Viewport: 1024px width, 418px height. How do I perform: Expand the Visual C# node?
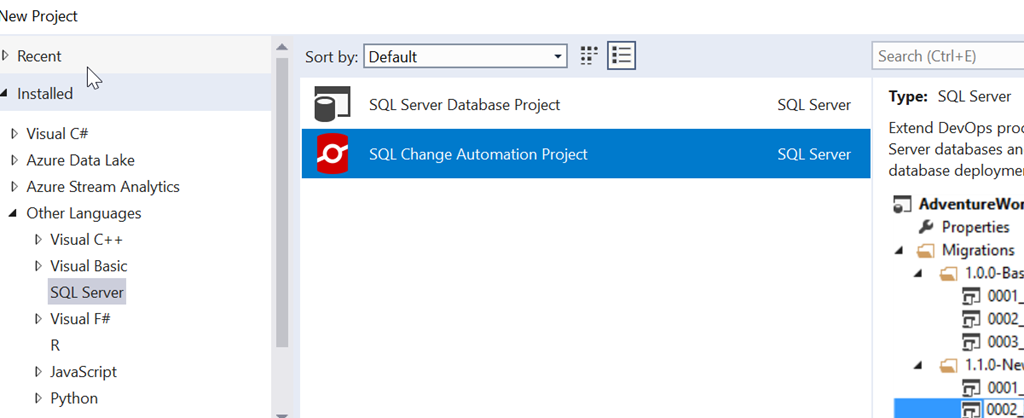click(14, 133)
